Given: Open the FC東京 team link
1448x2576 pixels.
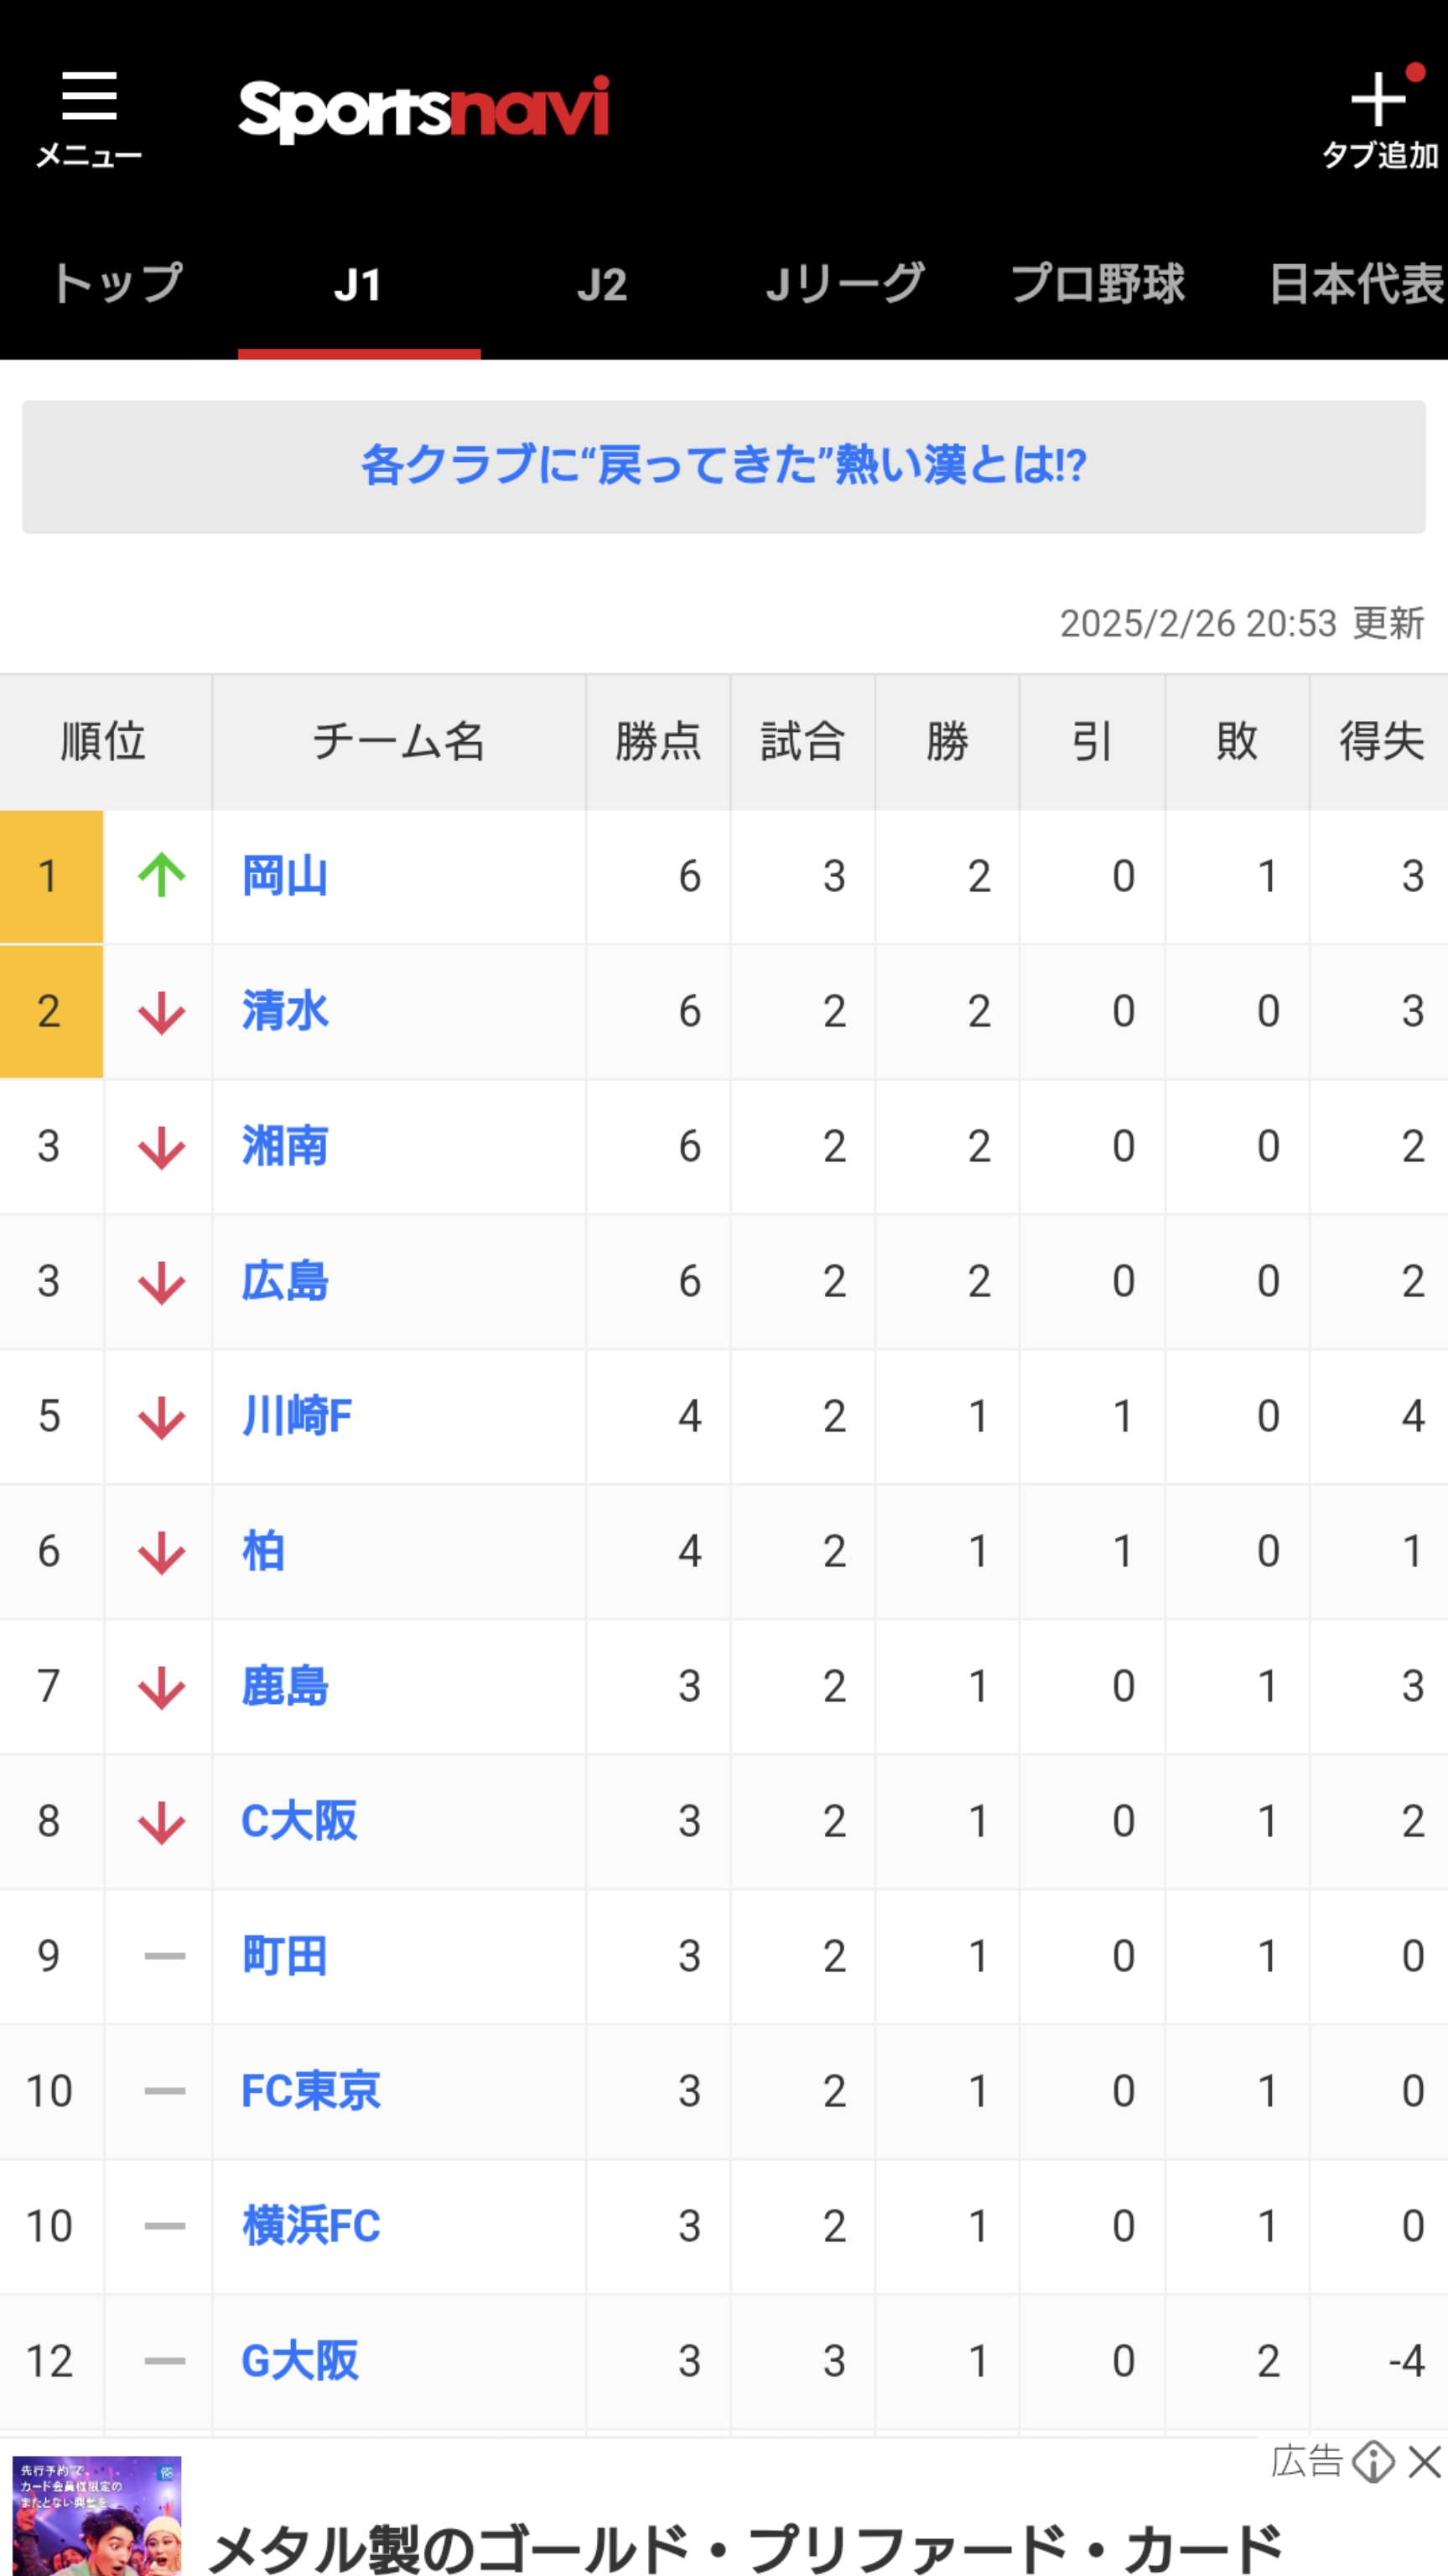Looking at the screenshot, I should 311,2092.
